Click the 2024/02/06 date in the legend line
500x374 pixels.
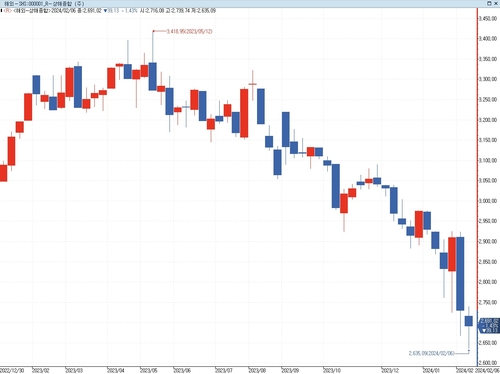[x=64, y=11]
